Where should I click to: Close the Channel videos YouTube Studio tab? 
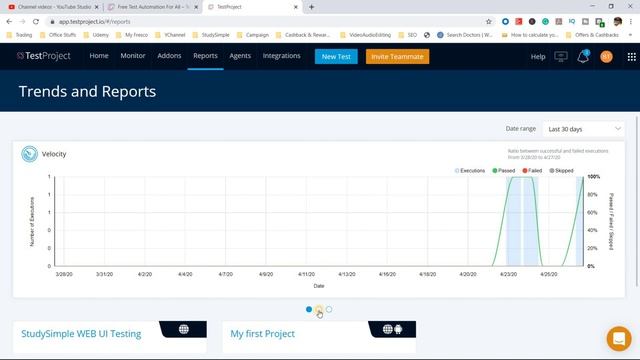(97, 7)
